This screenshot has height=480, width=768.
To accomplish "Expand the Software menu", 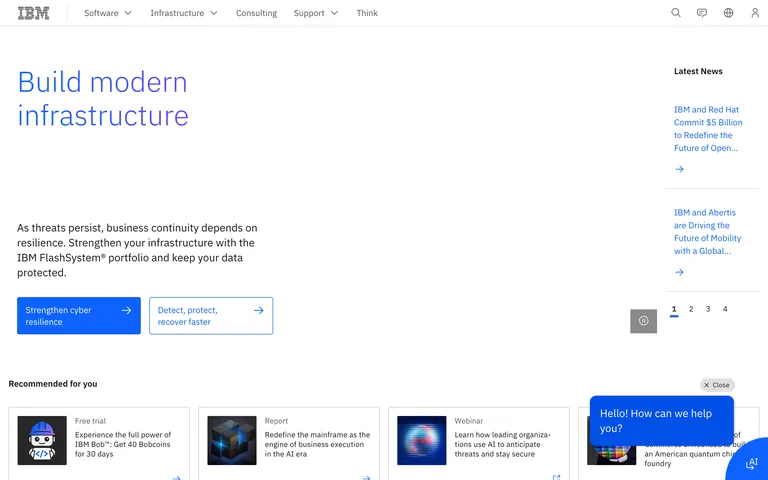I will 108,13.
